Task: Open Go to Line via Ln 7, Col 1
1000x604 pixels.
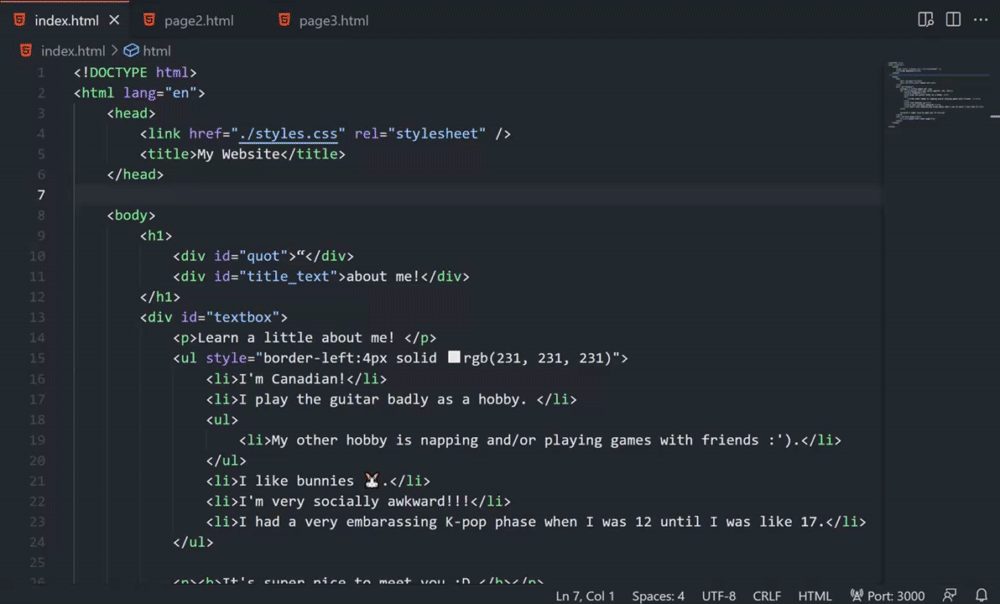Action: click(x=585, y=596)
